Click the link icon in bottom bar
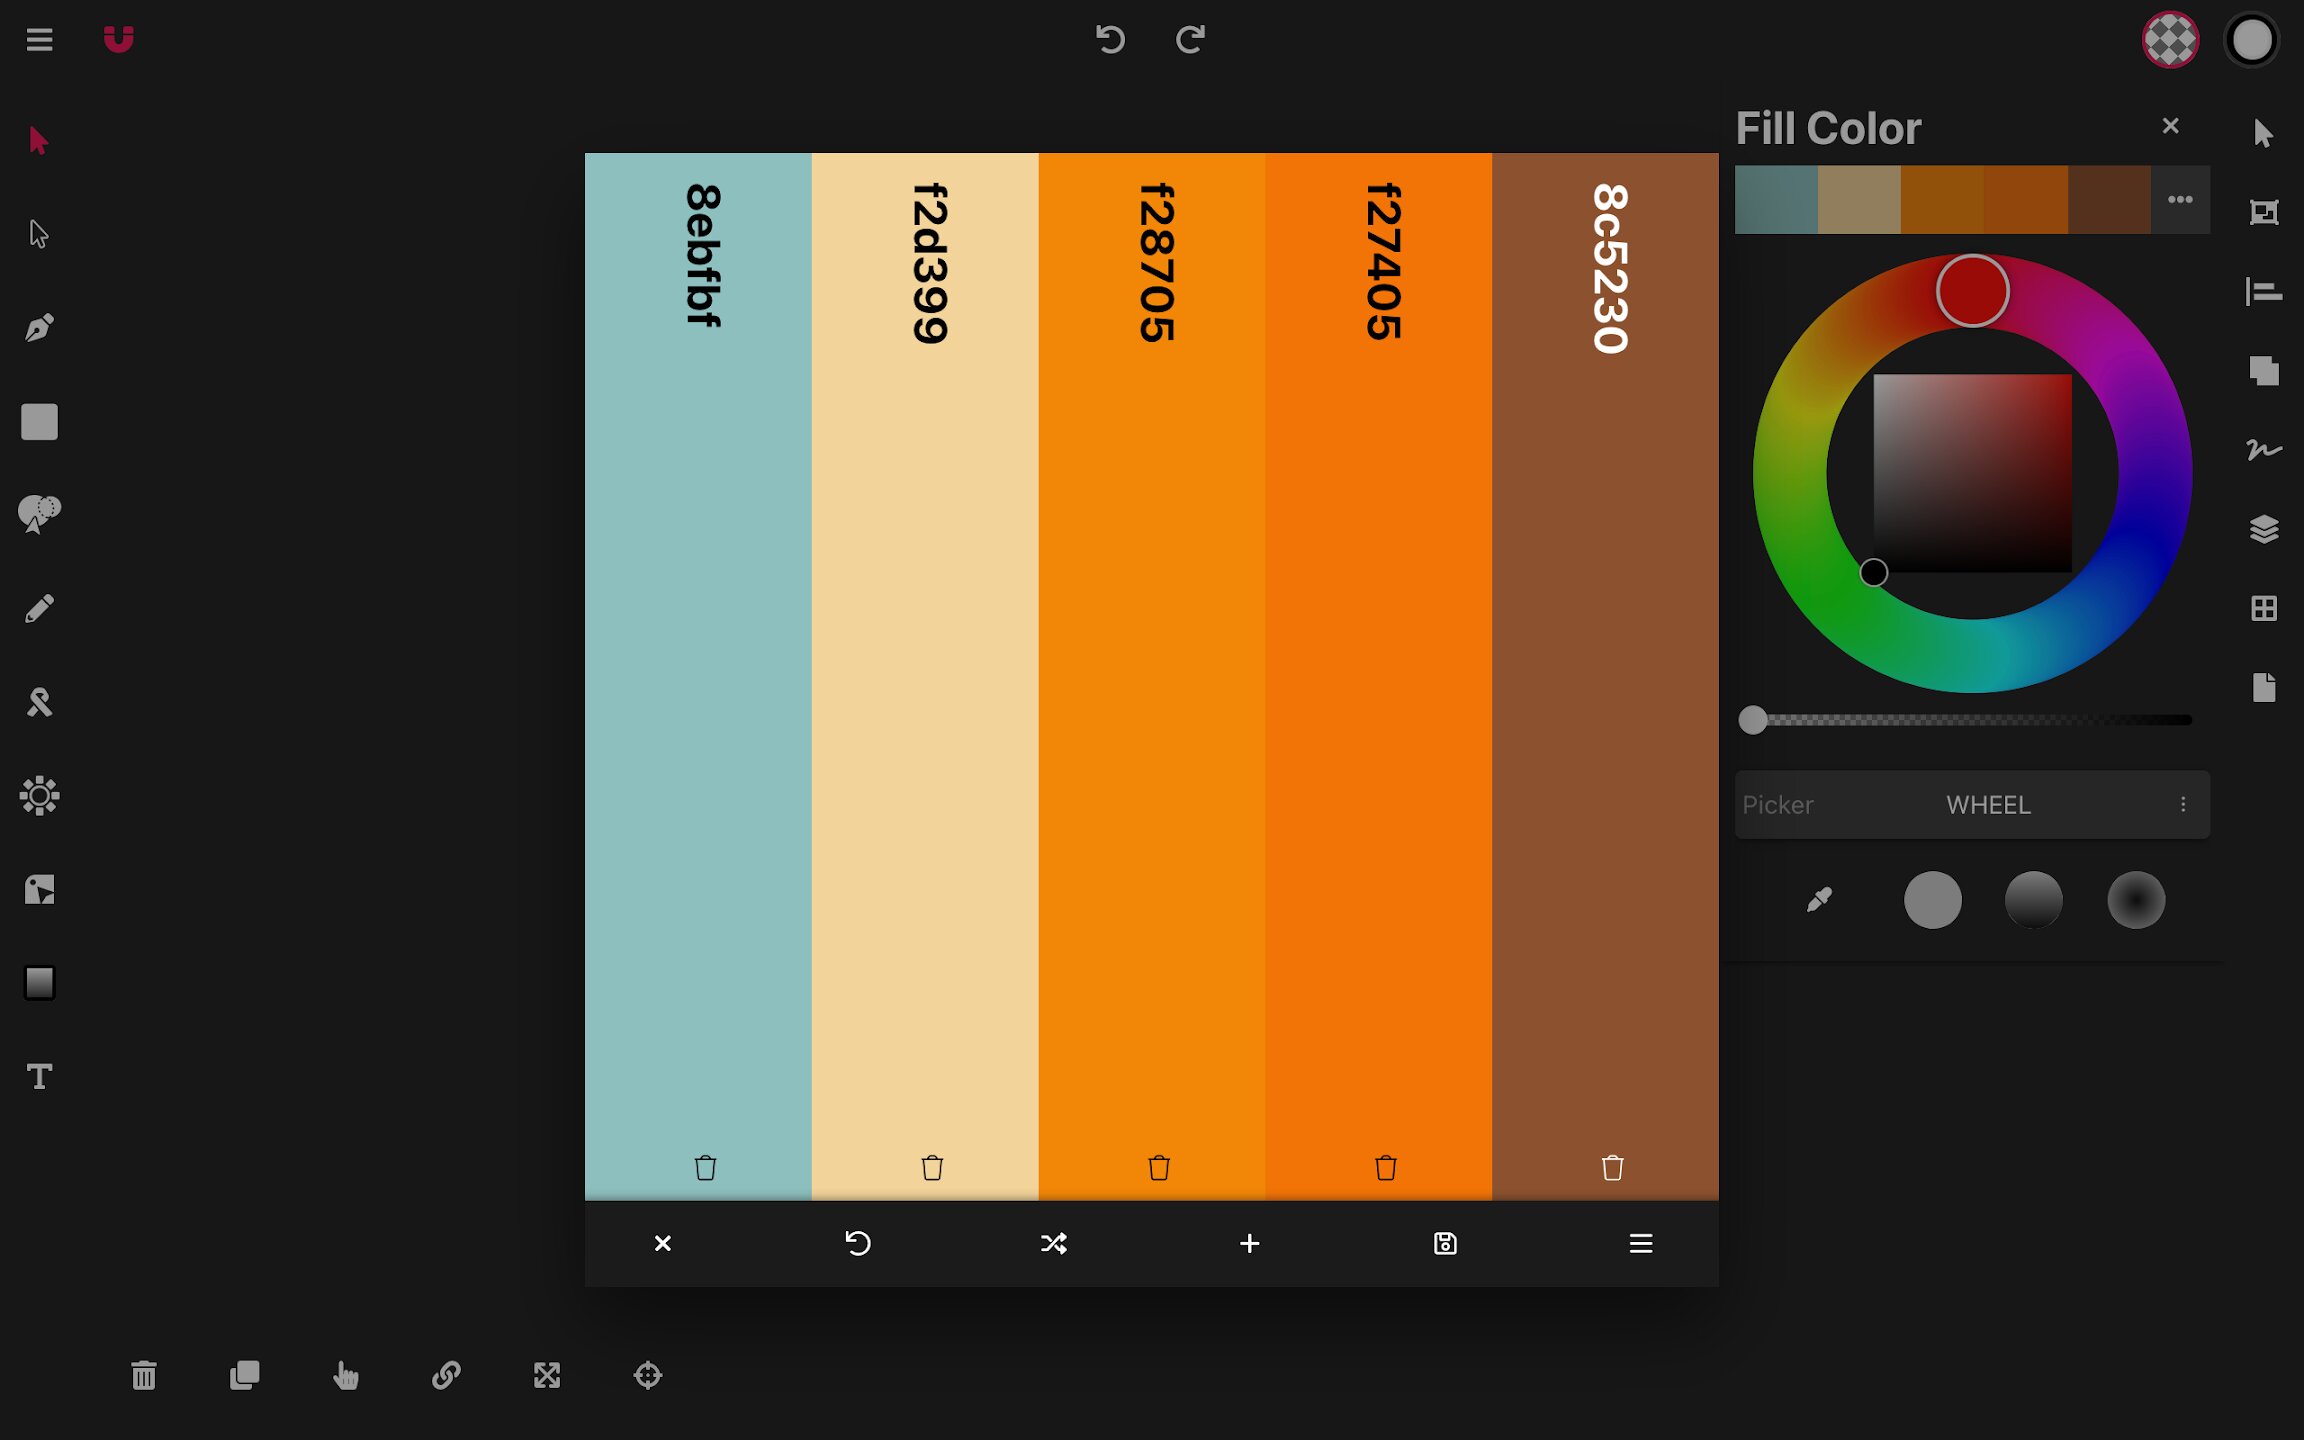The image size is (2304, 1440). tap(446, 1375)
